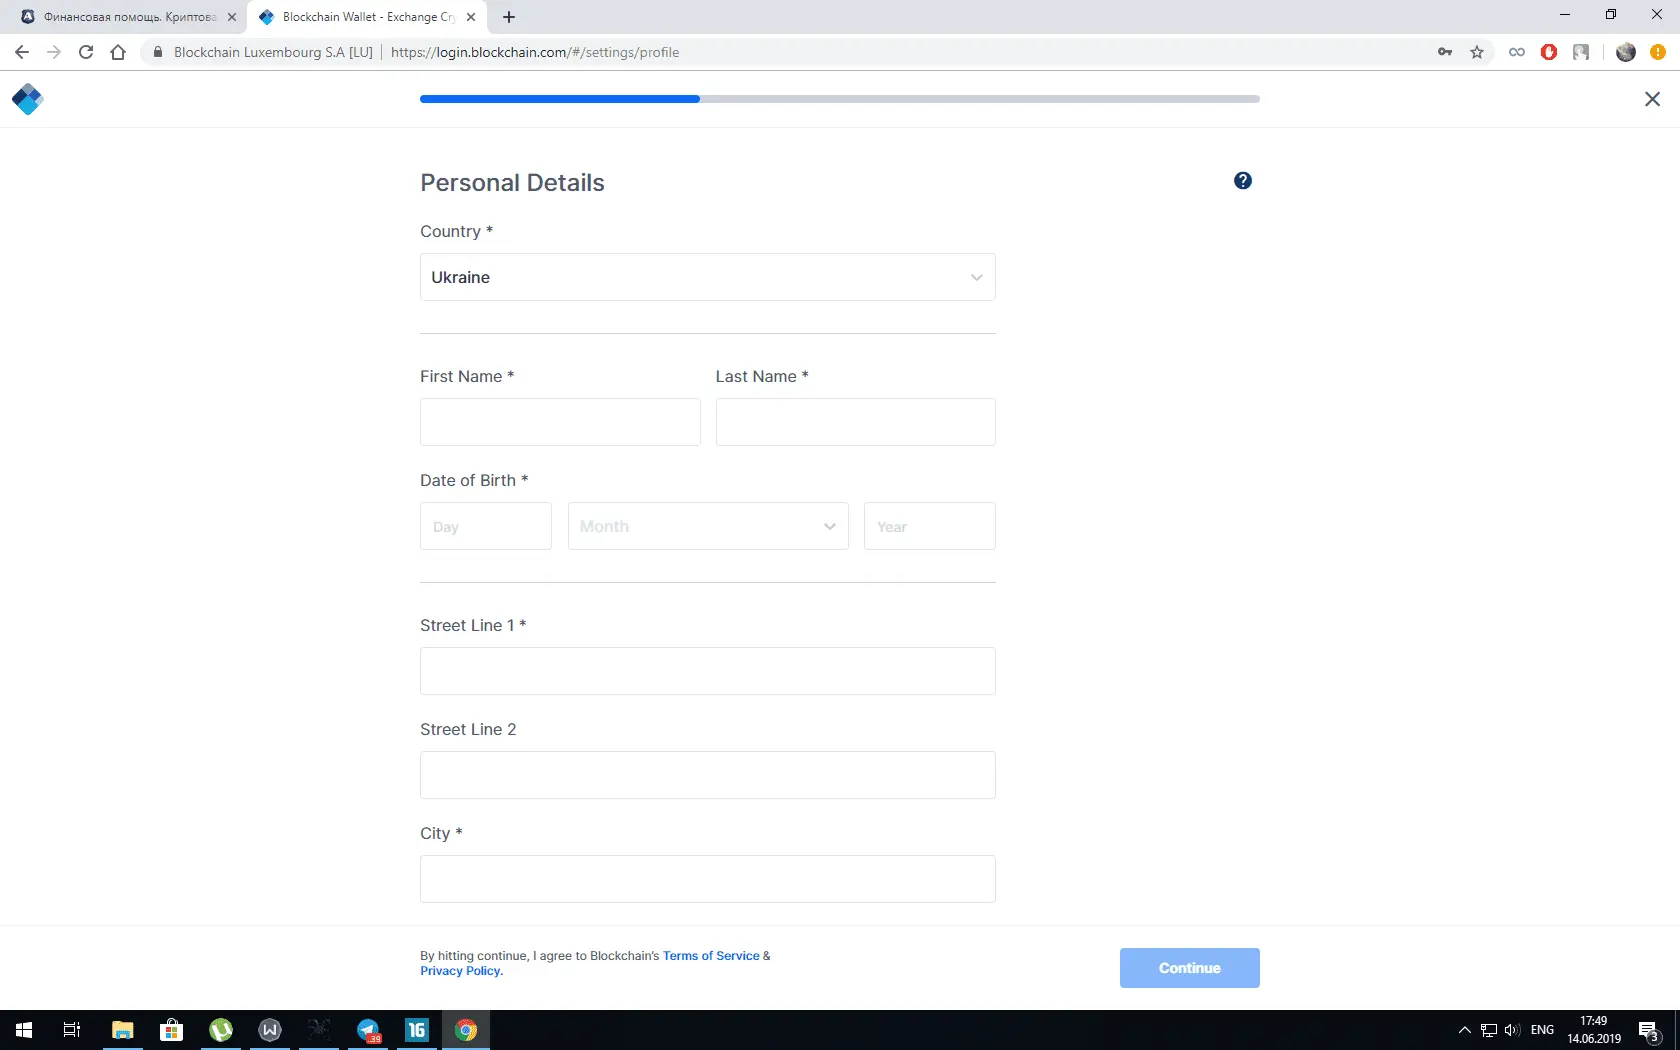Click into the Street Line 1 field
Viewport: 1680px width, 1050px height.
click(707, 671)
